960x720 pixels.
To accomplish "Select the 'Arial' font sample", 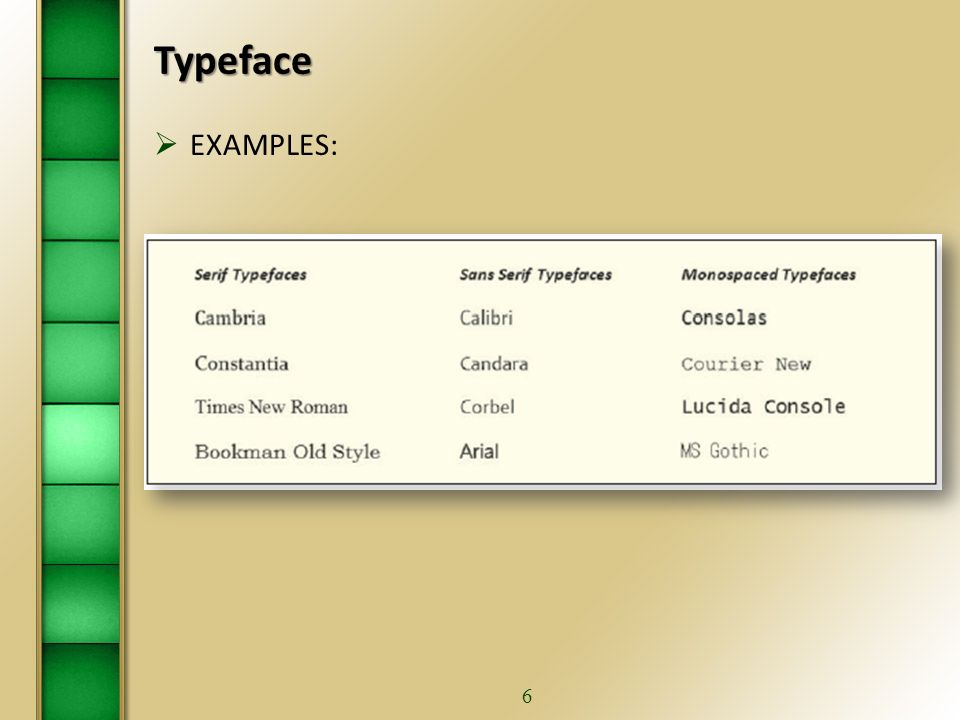I will point(479,452).
